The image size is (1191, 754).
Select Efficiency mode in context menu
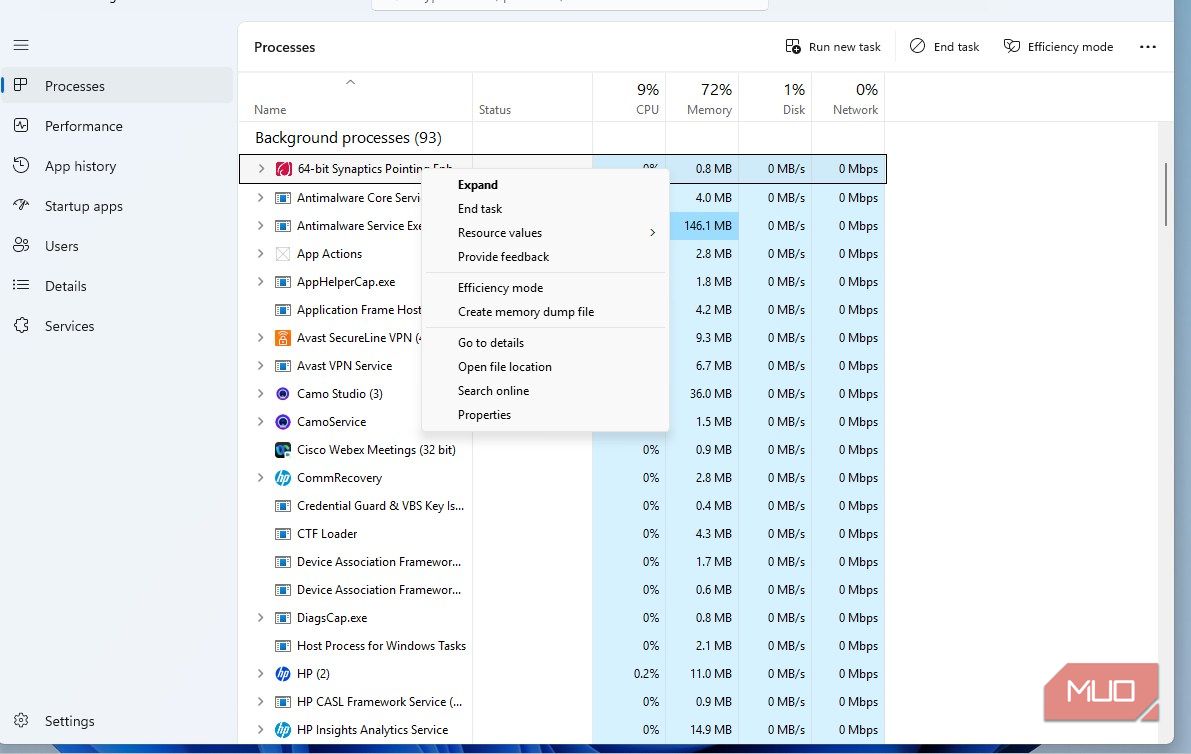tap(545, 288)
